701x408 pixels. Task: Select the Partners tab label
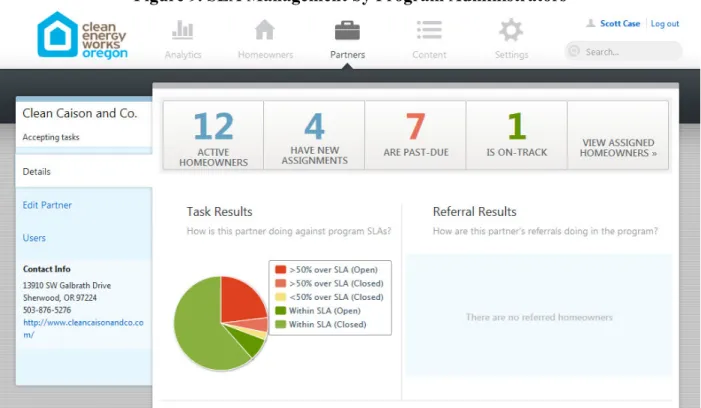tap(347, 55)
